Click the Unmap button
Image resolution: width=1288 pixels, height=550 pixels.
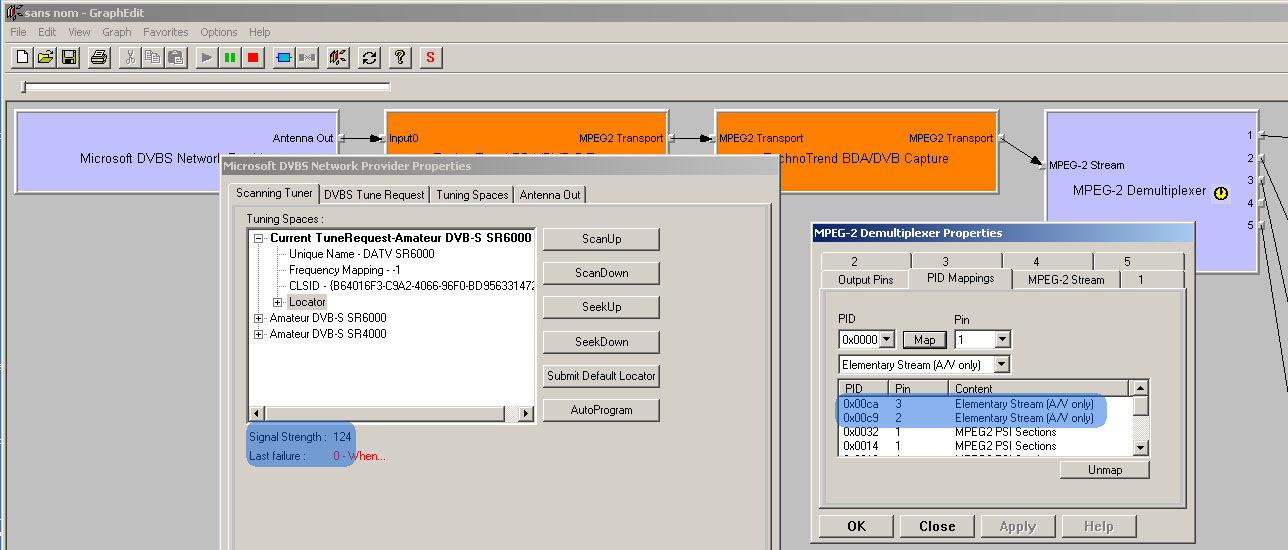pyautogui.click(x=1104, y=469)
